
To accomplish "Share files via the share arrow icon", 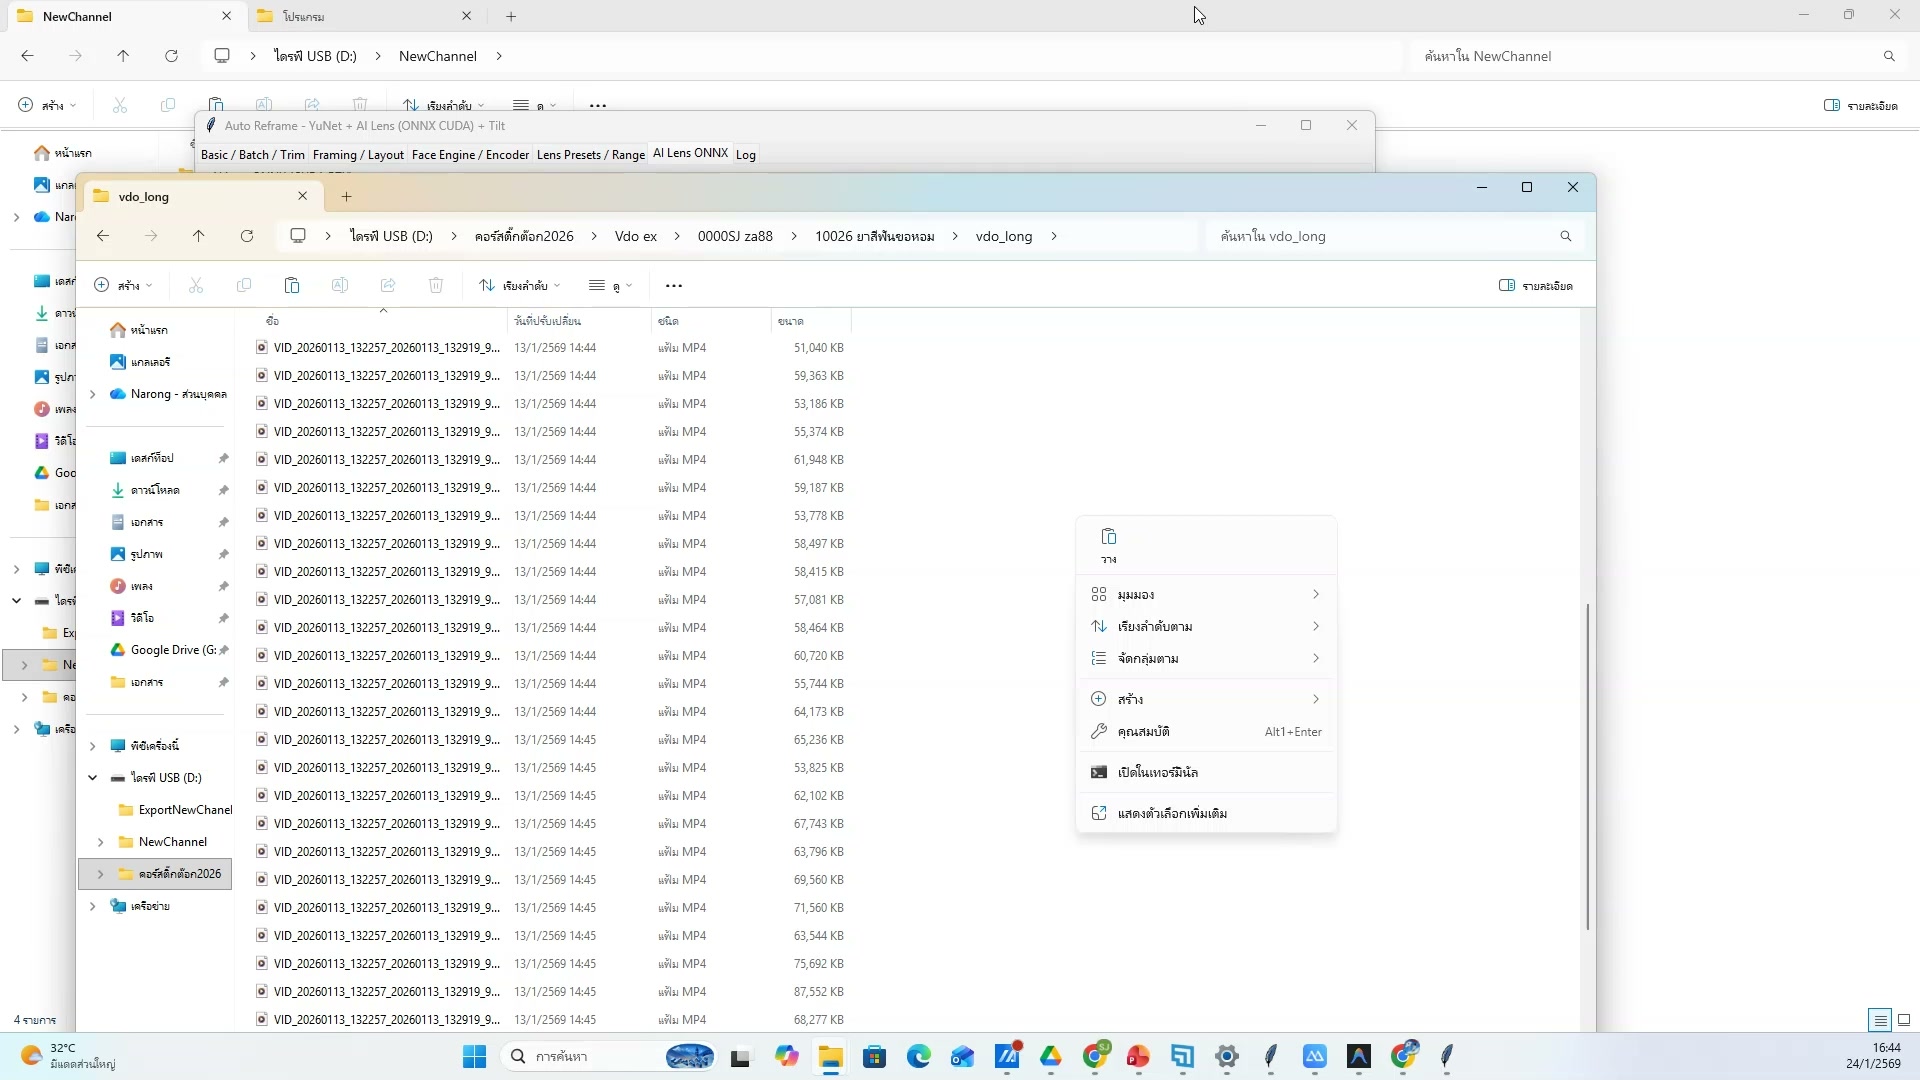I will pos(388,285).
